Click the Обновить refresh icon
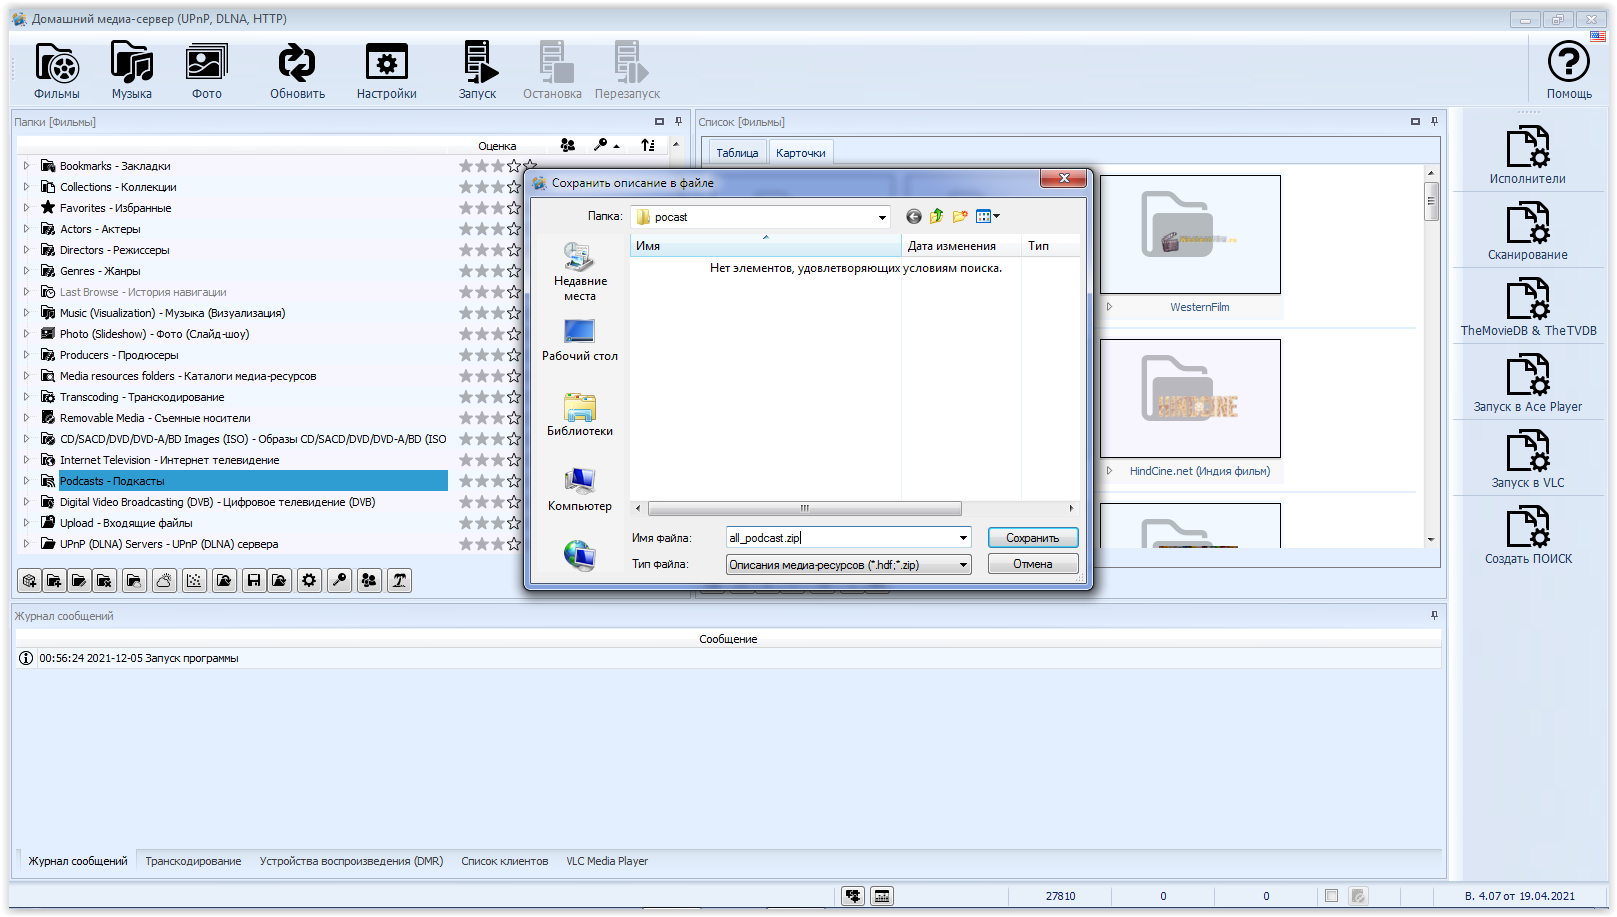 pyautogui.click(x=297, y=70)
